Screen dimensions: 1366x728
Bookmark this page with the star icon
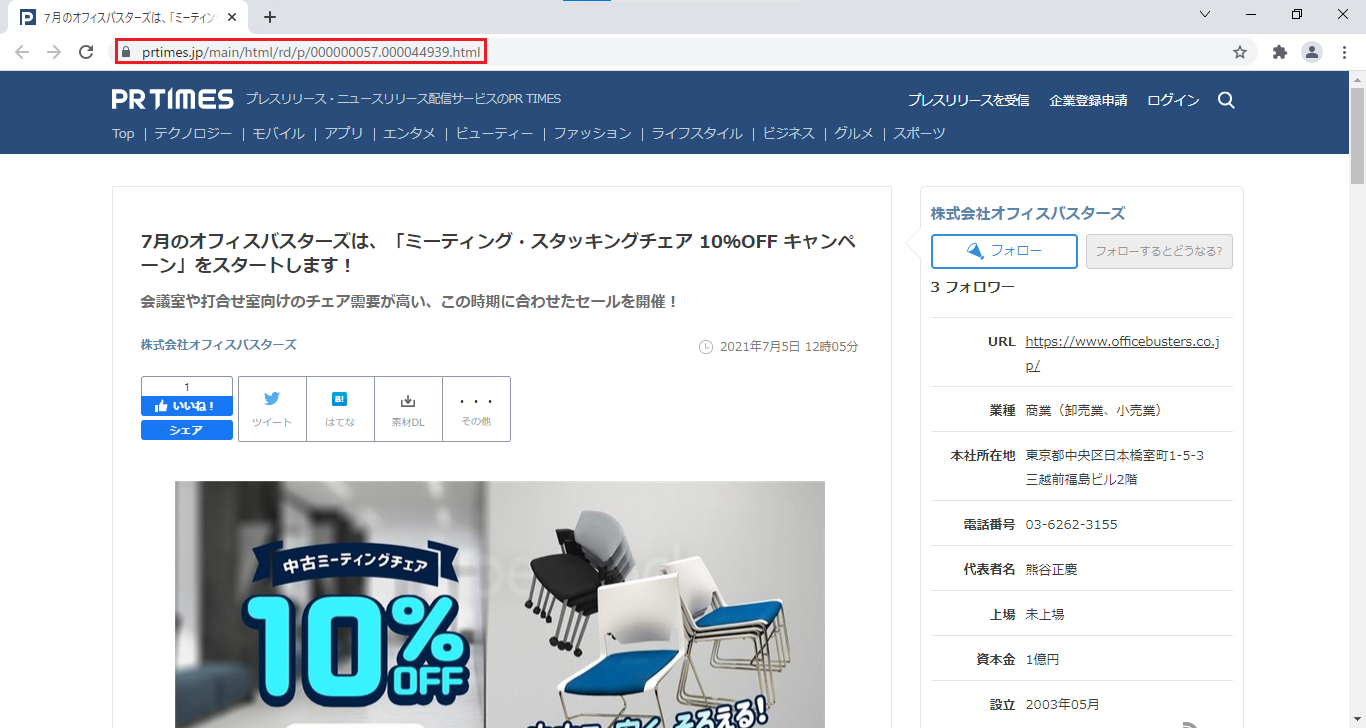click(x=1240, y=52)
